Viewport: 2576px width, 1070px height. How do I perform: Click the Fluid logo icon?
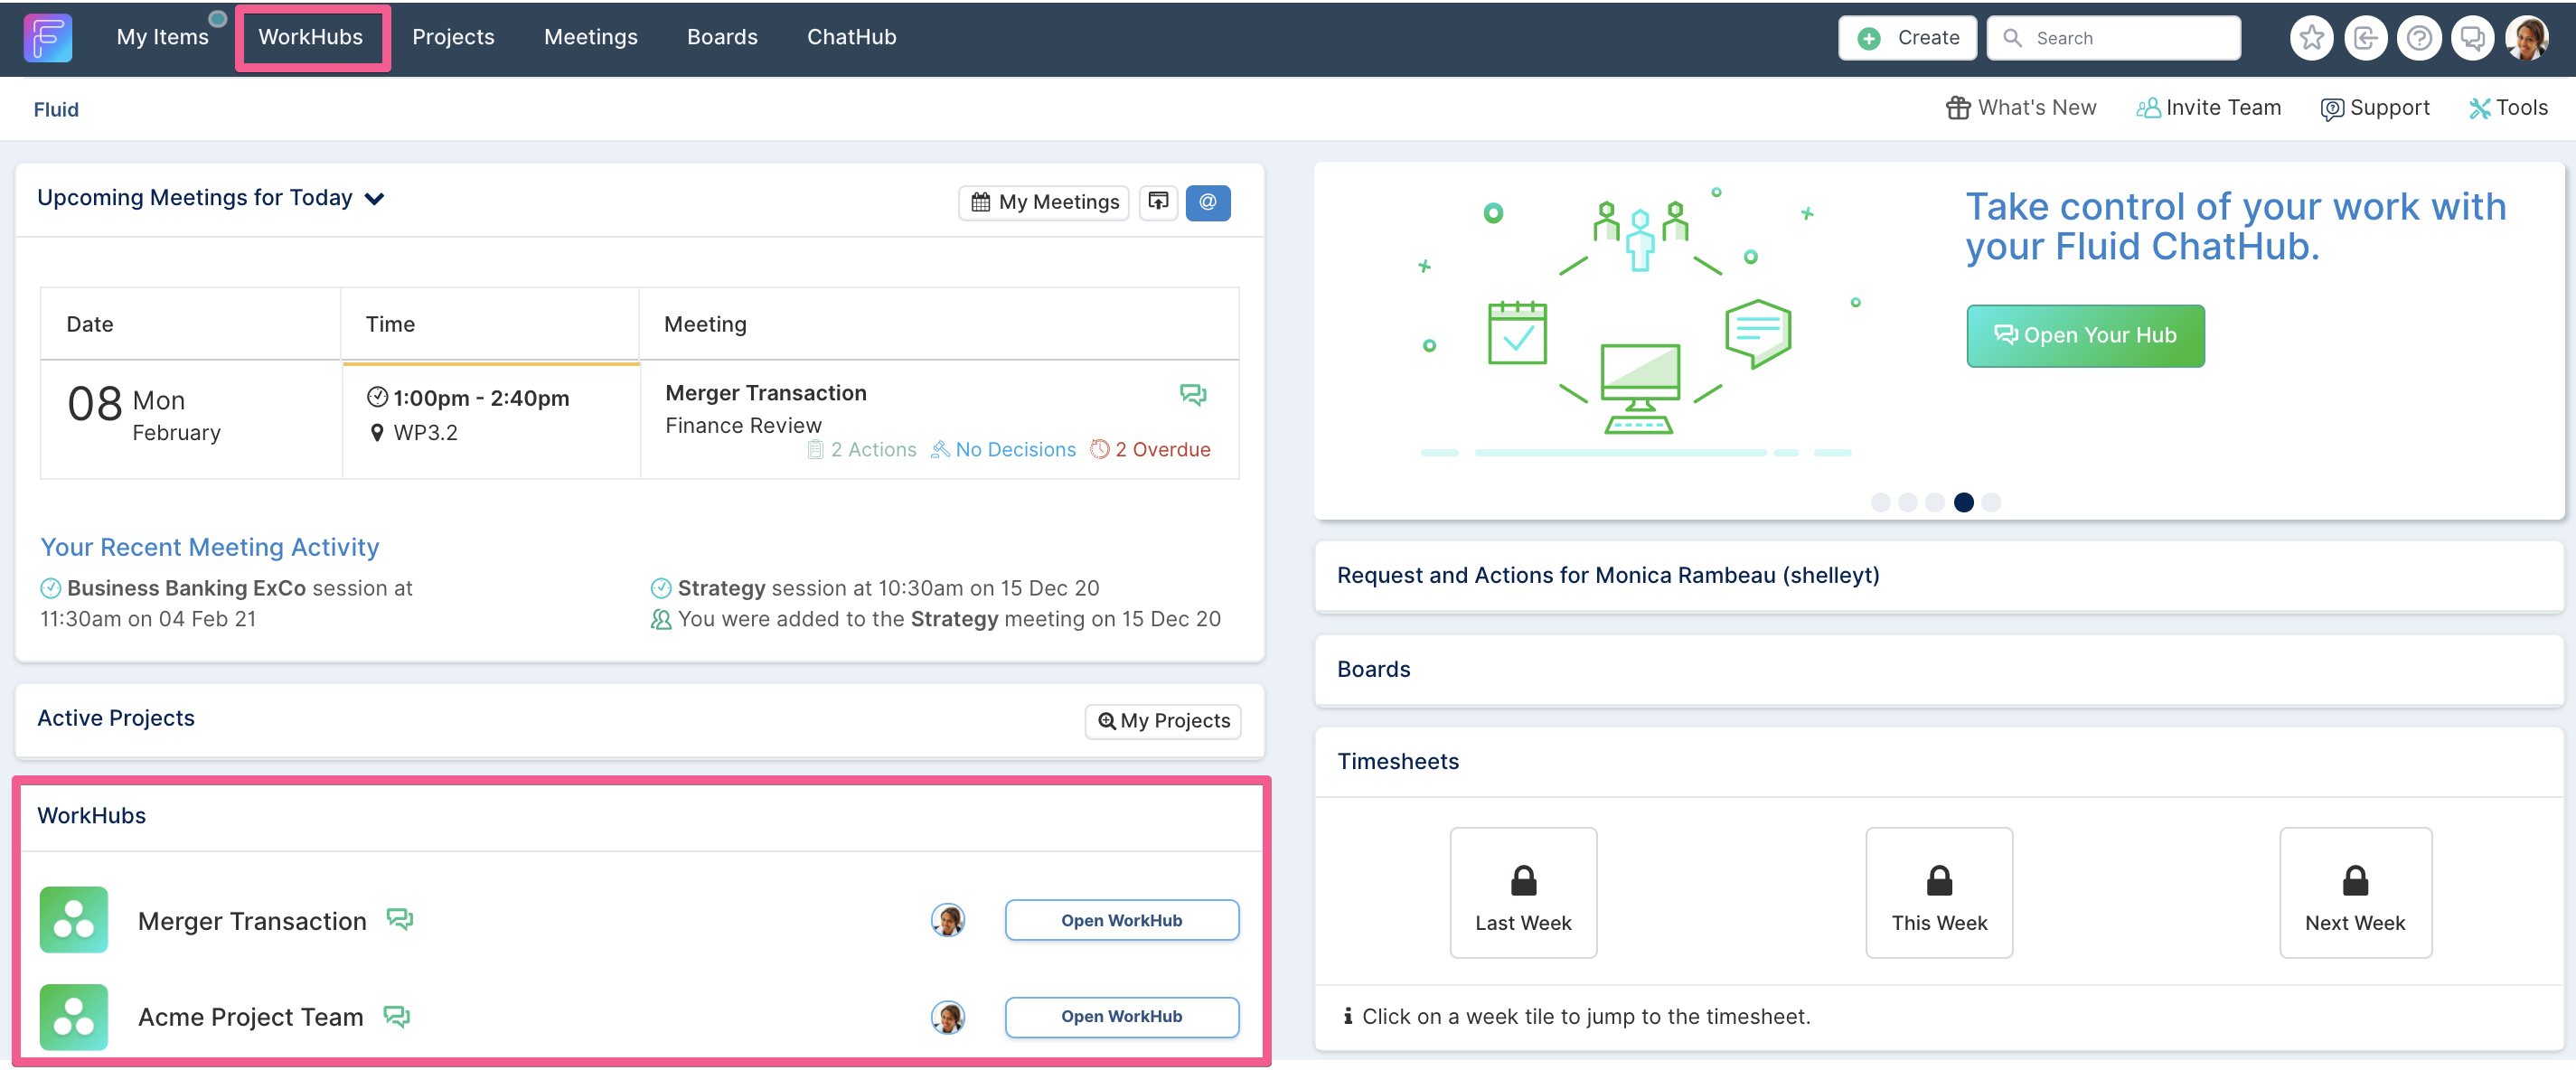pyautogui.click(x=47, y=38)
